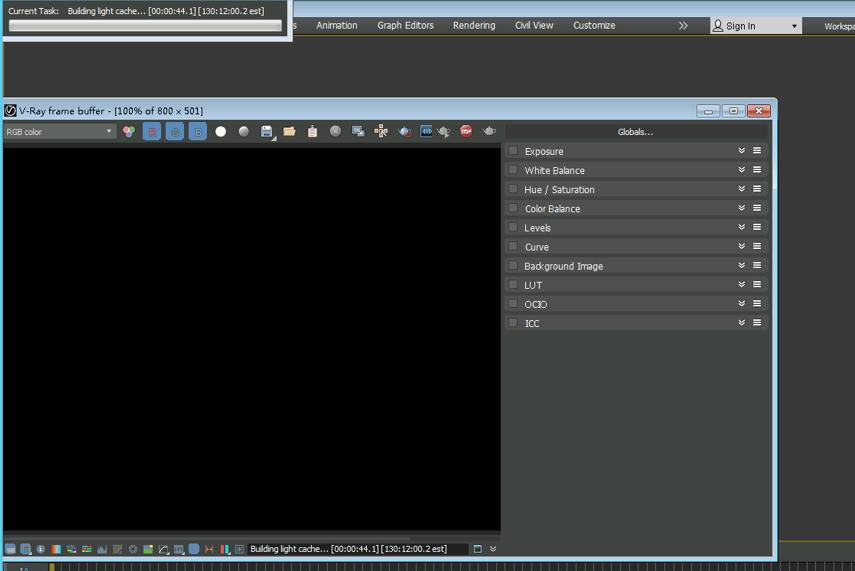Click the clear image clipboard icon

(312, 132)
